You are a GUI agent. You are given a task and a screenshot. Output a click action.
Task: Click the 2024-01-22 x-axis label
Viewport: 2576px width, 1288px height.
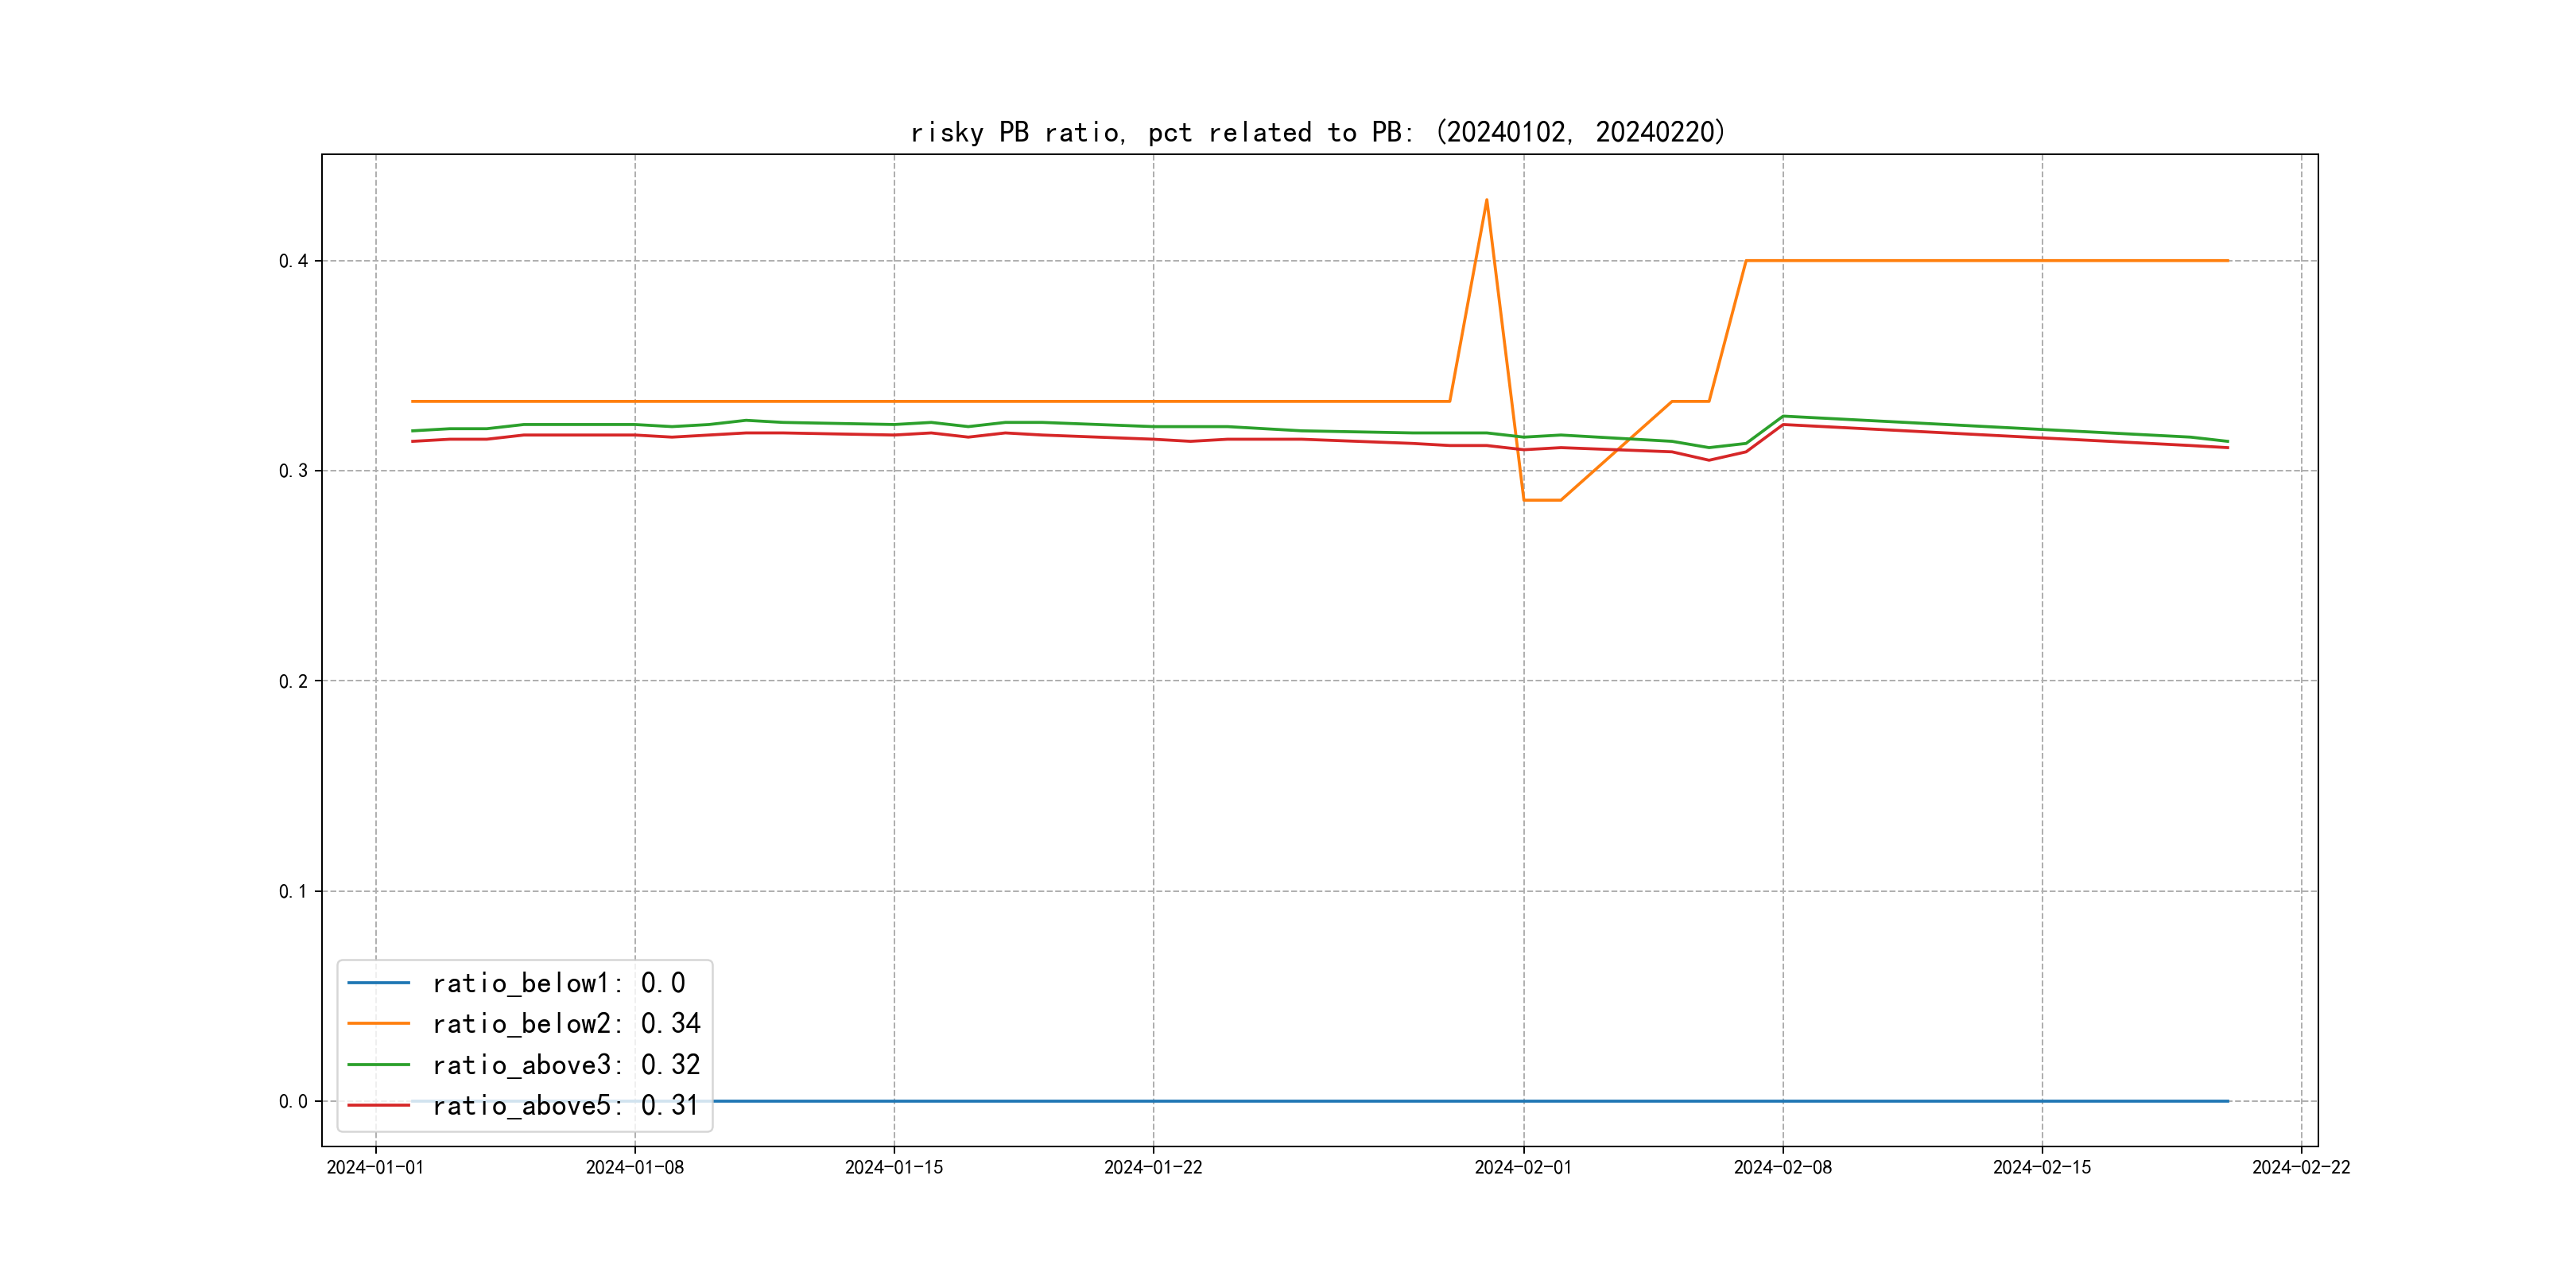(x=1153, y=1167)
